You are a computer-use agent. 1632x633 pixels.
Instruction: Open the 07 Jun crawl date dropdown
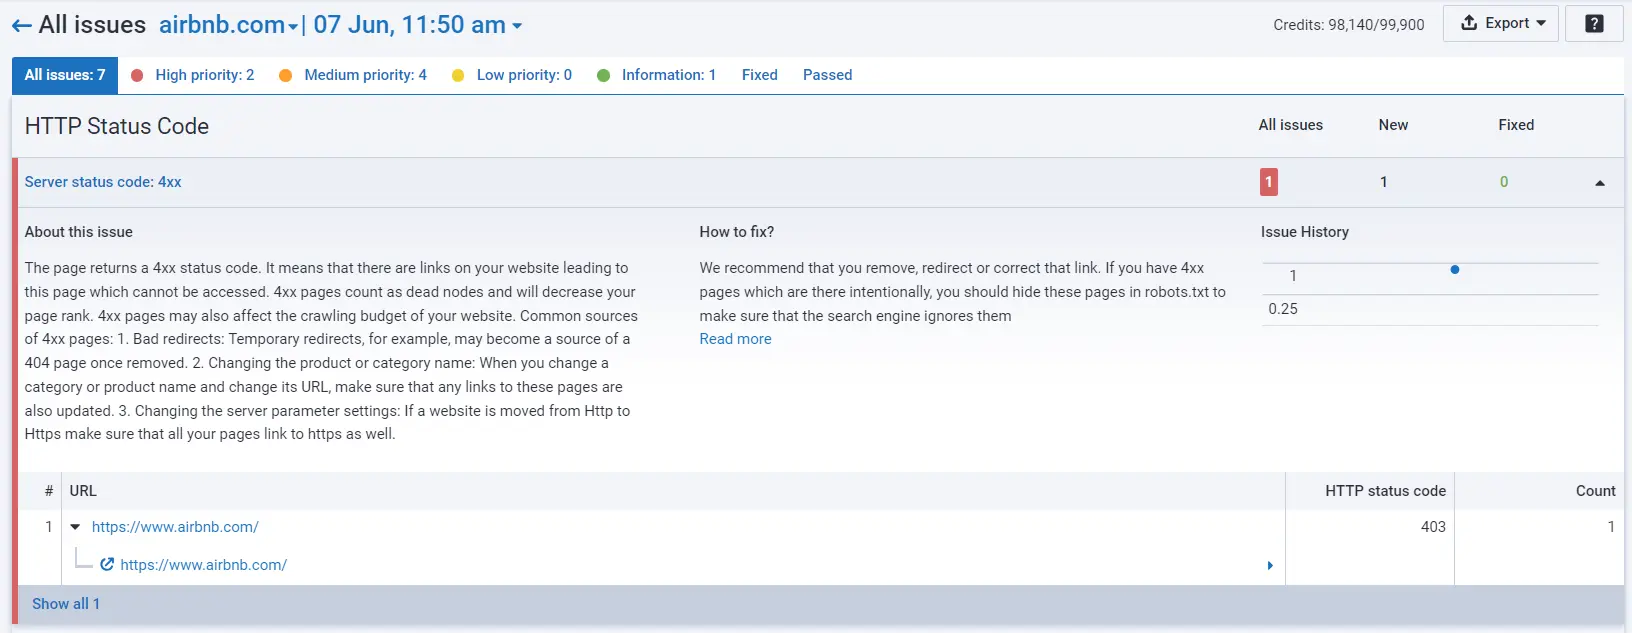(x=418, y=25)
